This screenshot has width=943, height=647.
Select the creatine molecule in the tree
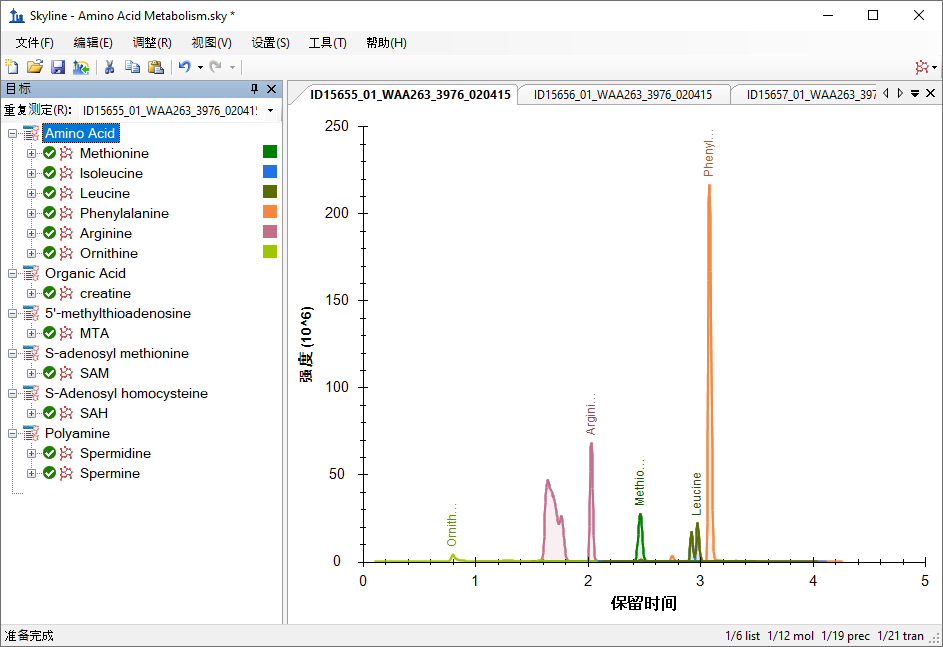pos(105,293)
